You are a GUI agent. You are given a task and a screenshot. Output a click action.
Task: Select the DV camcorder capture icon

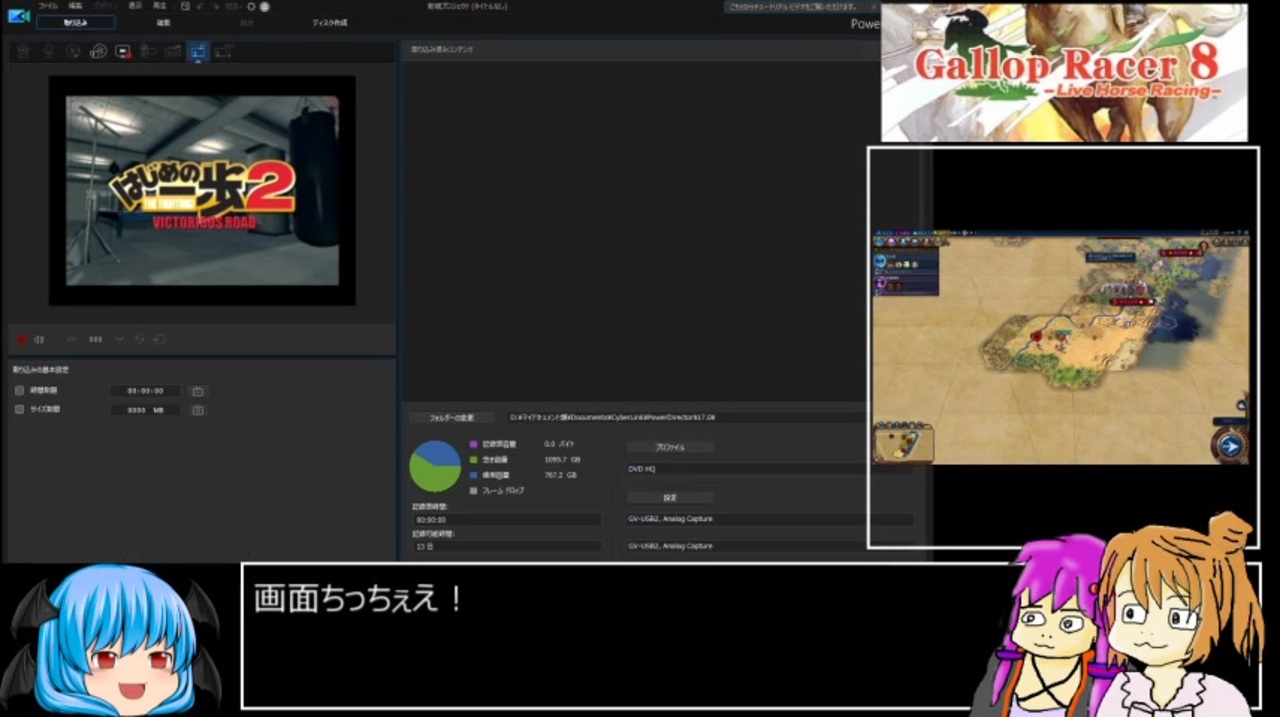click(148, 51)
